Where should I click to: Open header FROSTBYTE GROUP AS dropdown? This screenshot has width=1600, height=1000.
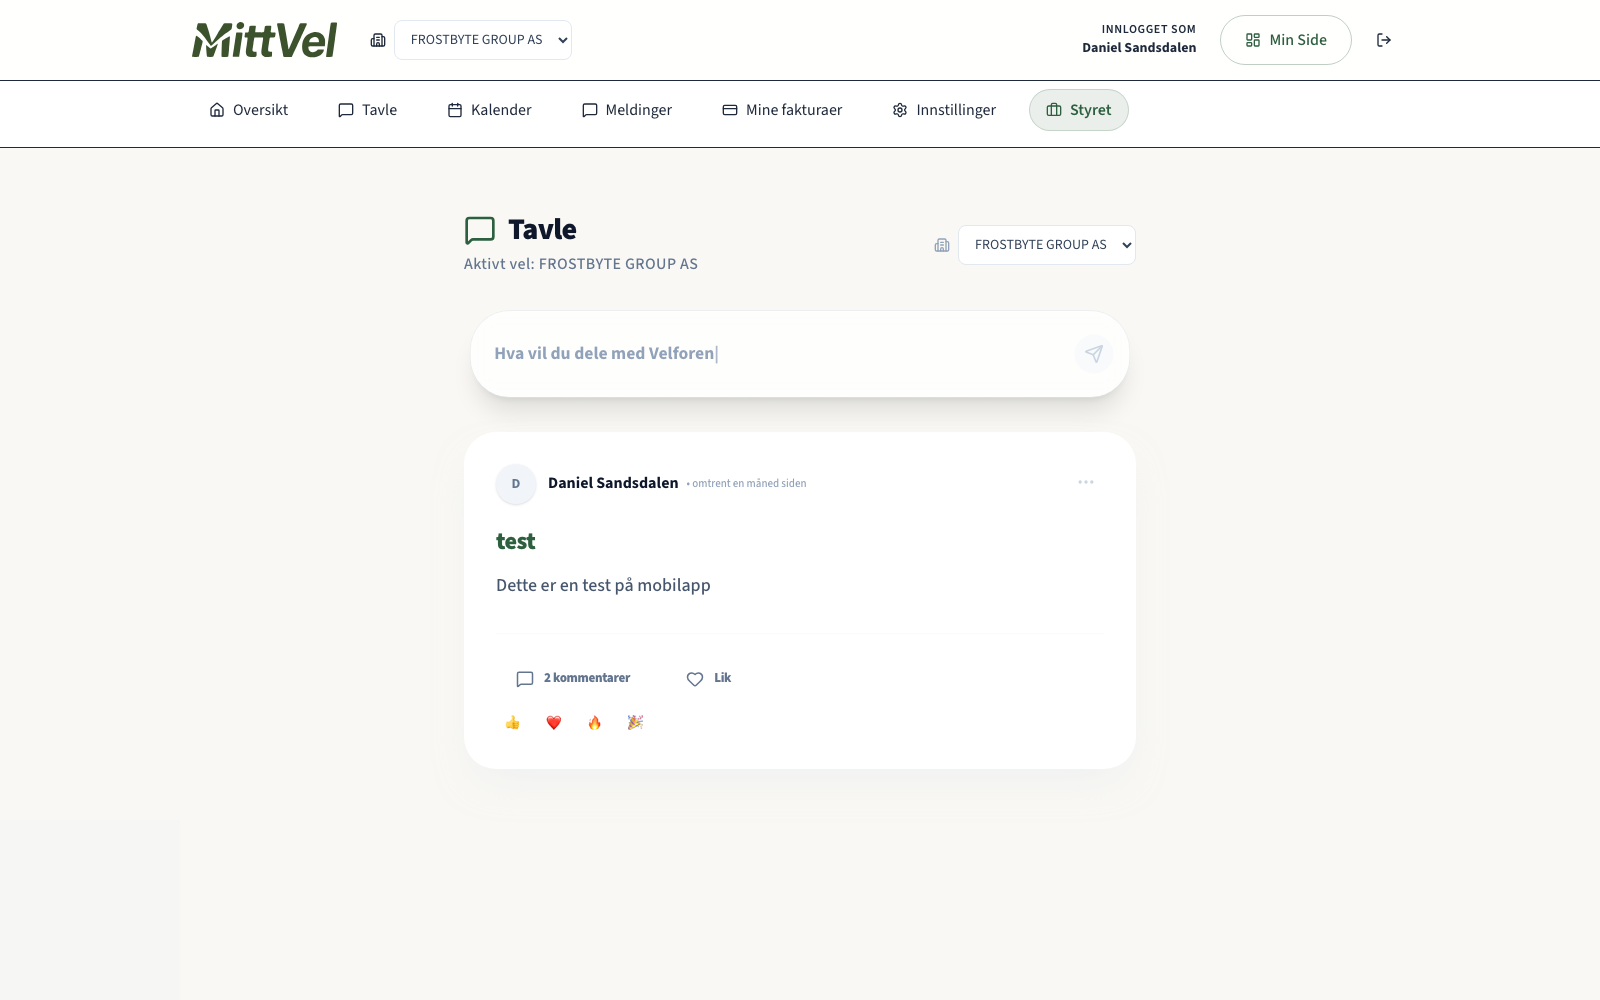pyautogui.click(x=483, y=40)
